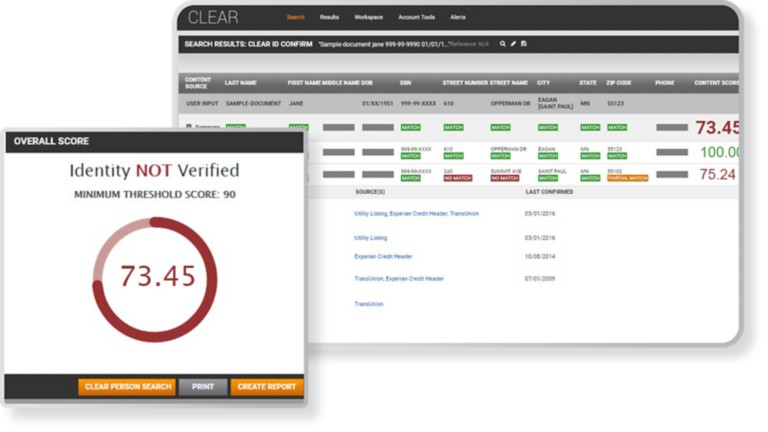
Task: Click the 75.24 content score
Action: [x=718, y=174]
